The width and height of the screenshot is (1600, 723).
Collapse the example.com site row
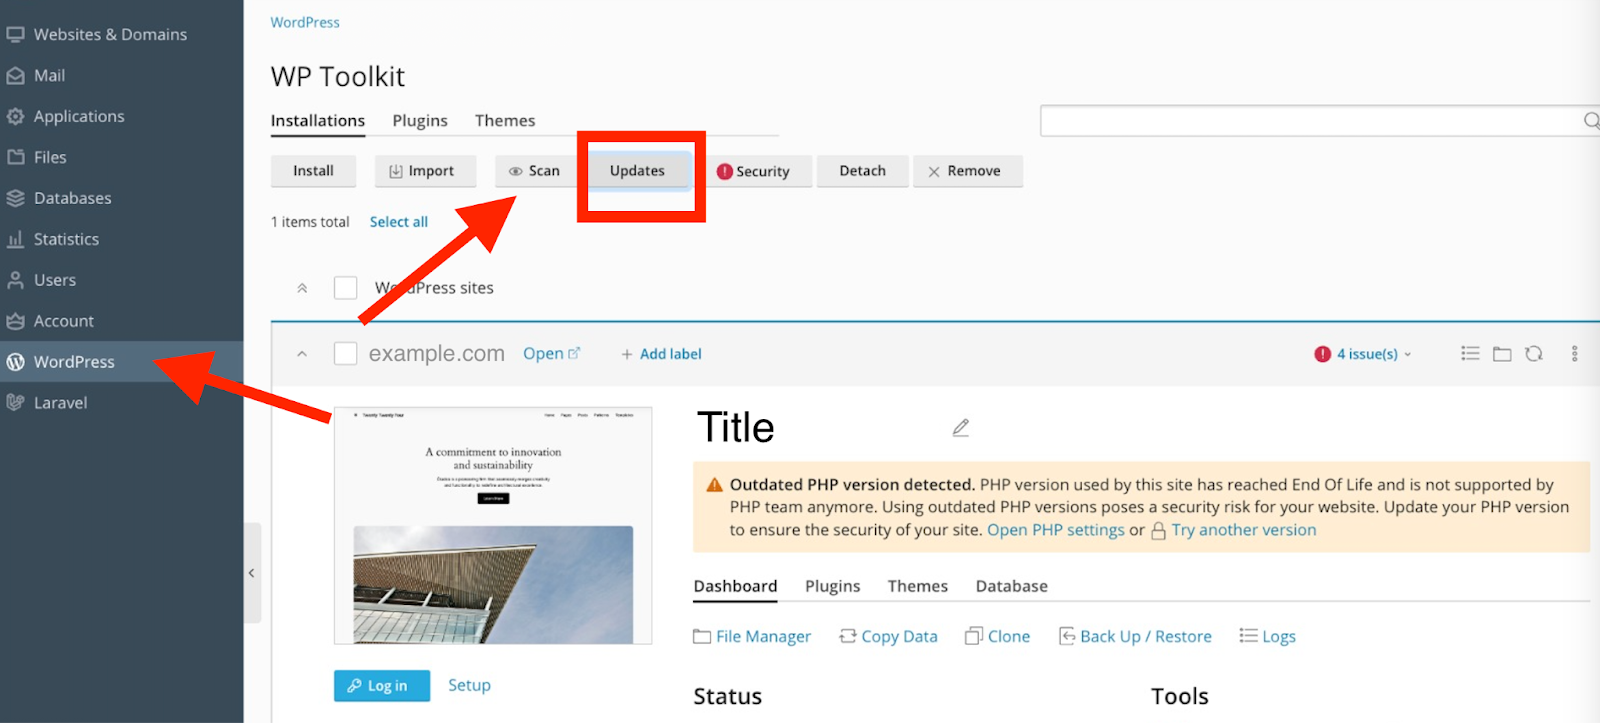coord(302,354)
